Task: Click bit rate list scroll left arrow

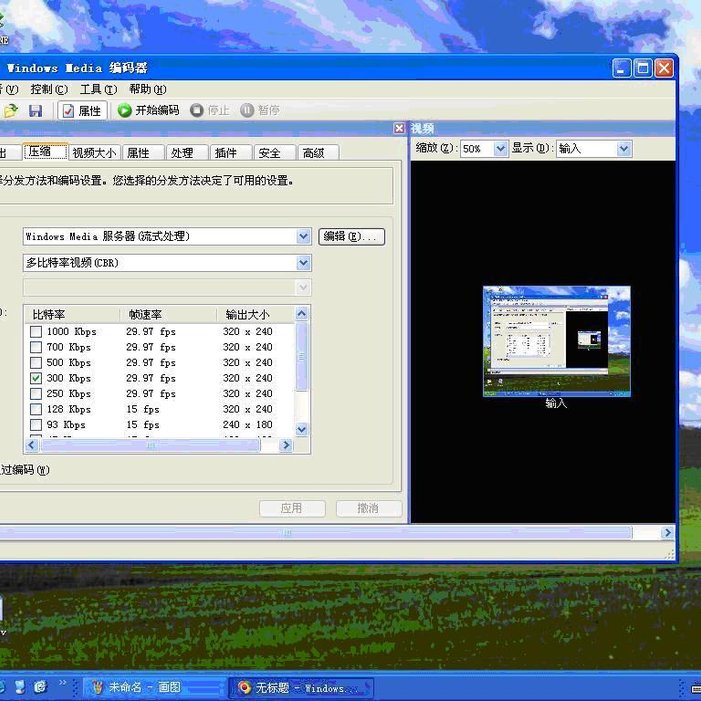Action: [x=31, y=445]
